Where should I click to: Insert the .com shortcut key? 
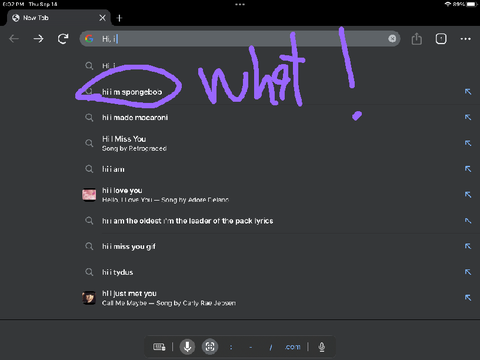coord(293,347)
